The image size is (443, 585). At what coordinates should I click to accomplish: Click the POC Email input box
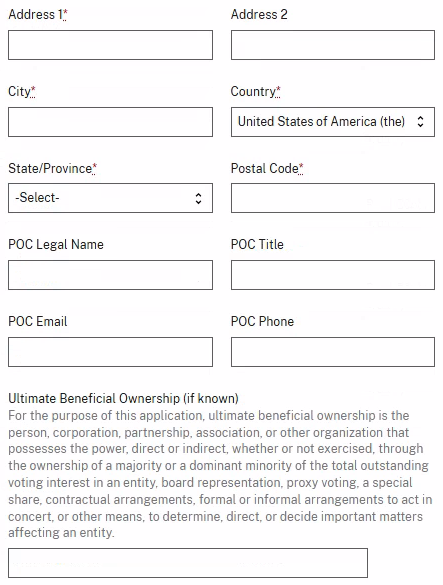pos(110,352)
